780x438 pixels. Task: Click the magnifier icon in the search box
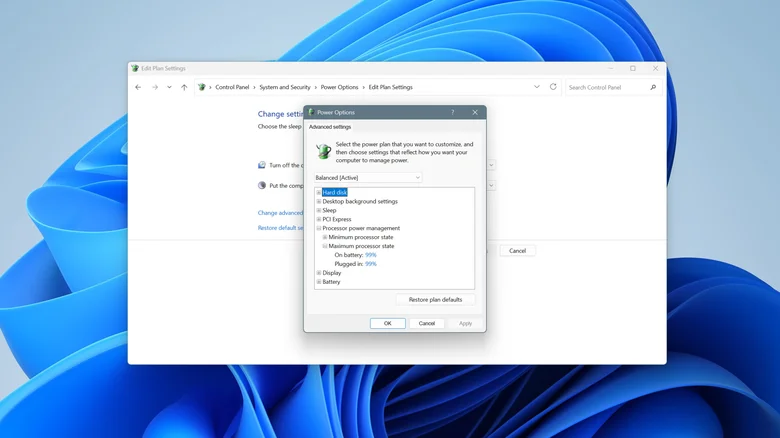653,87
